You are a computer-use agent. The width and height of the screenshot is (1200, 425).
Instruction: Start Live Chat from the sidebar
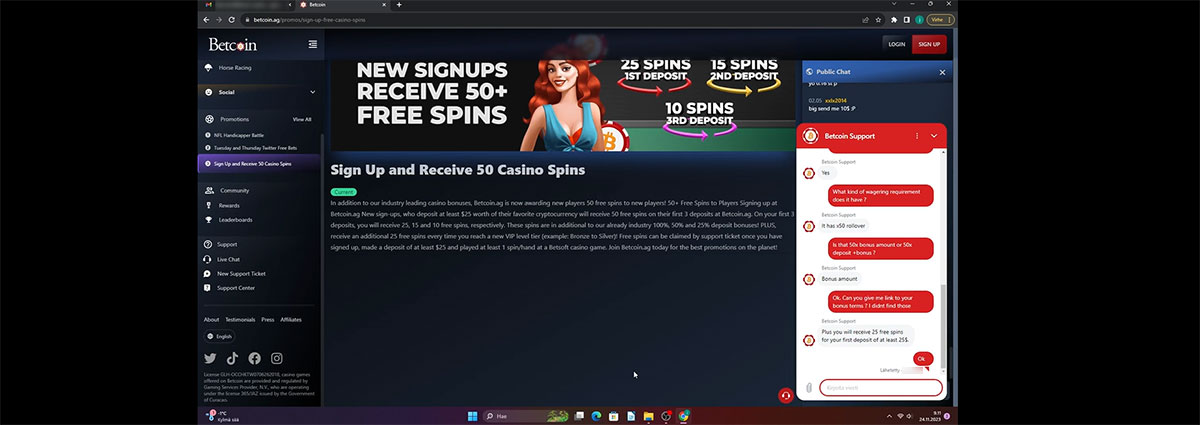[x=228, y=259]
